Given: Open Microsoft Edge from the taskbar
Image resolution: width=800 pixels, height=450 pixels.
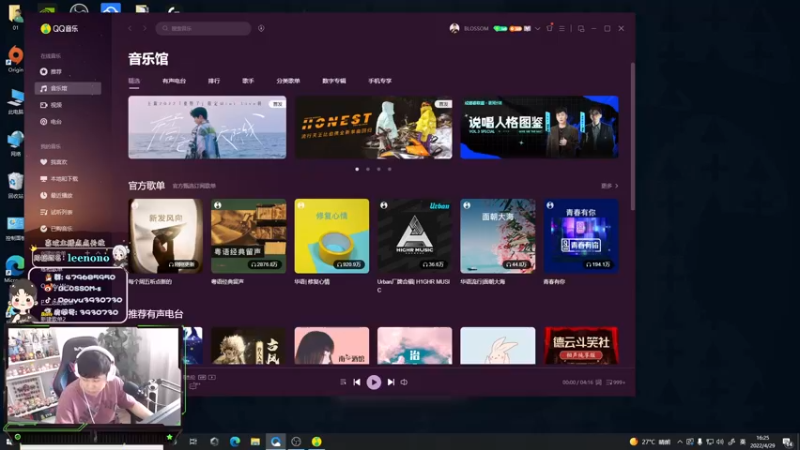Looking at the screenshot, I should (x=235, y=441).
